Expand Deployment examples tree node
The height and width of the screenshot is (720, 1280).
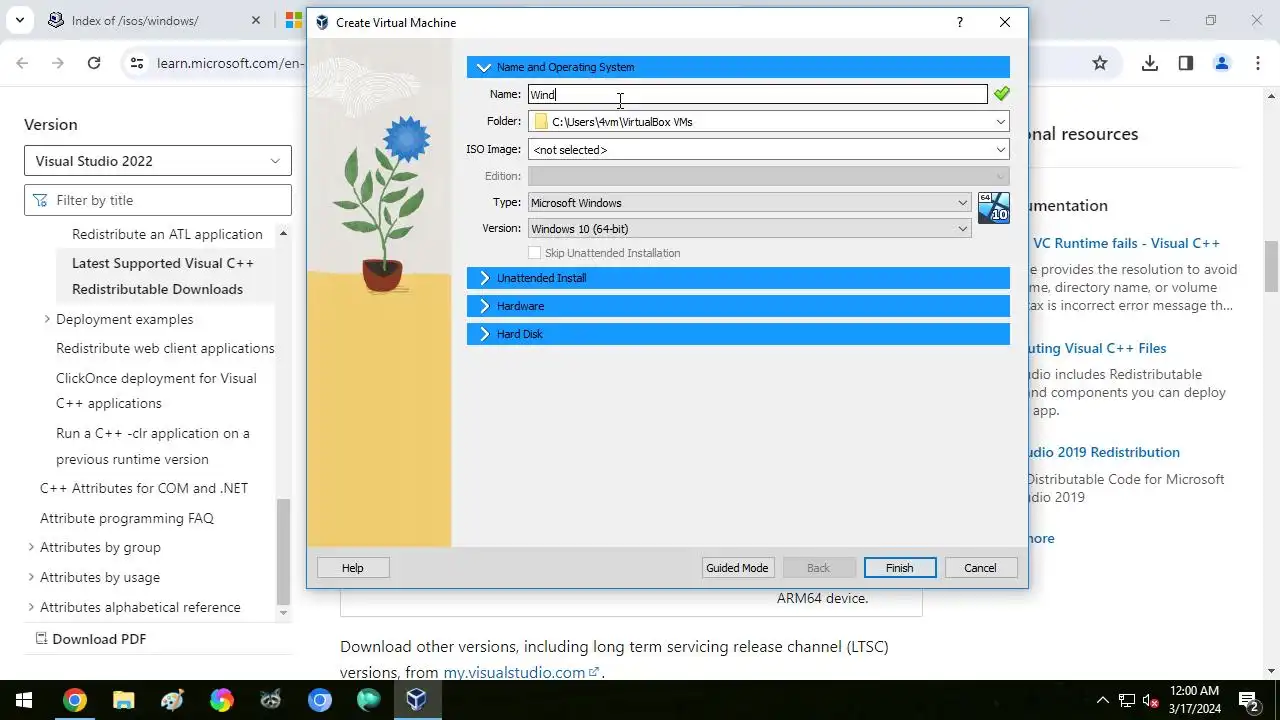[x=47, y=319]
